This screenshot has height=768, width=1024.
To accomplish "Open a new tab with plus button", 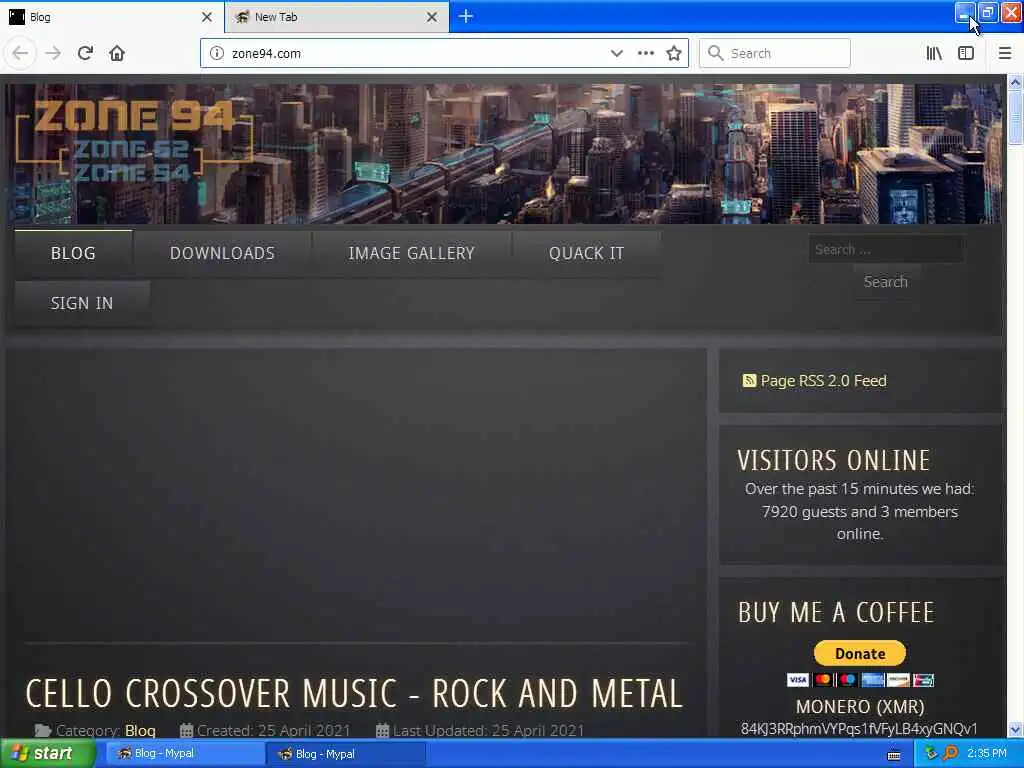I will pyautogui.click(x=466, y=16).
